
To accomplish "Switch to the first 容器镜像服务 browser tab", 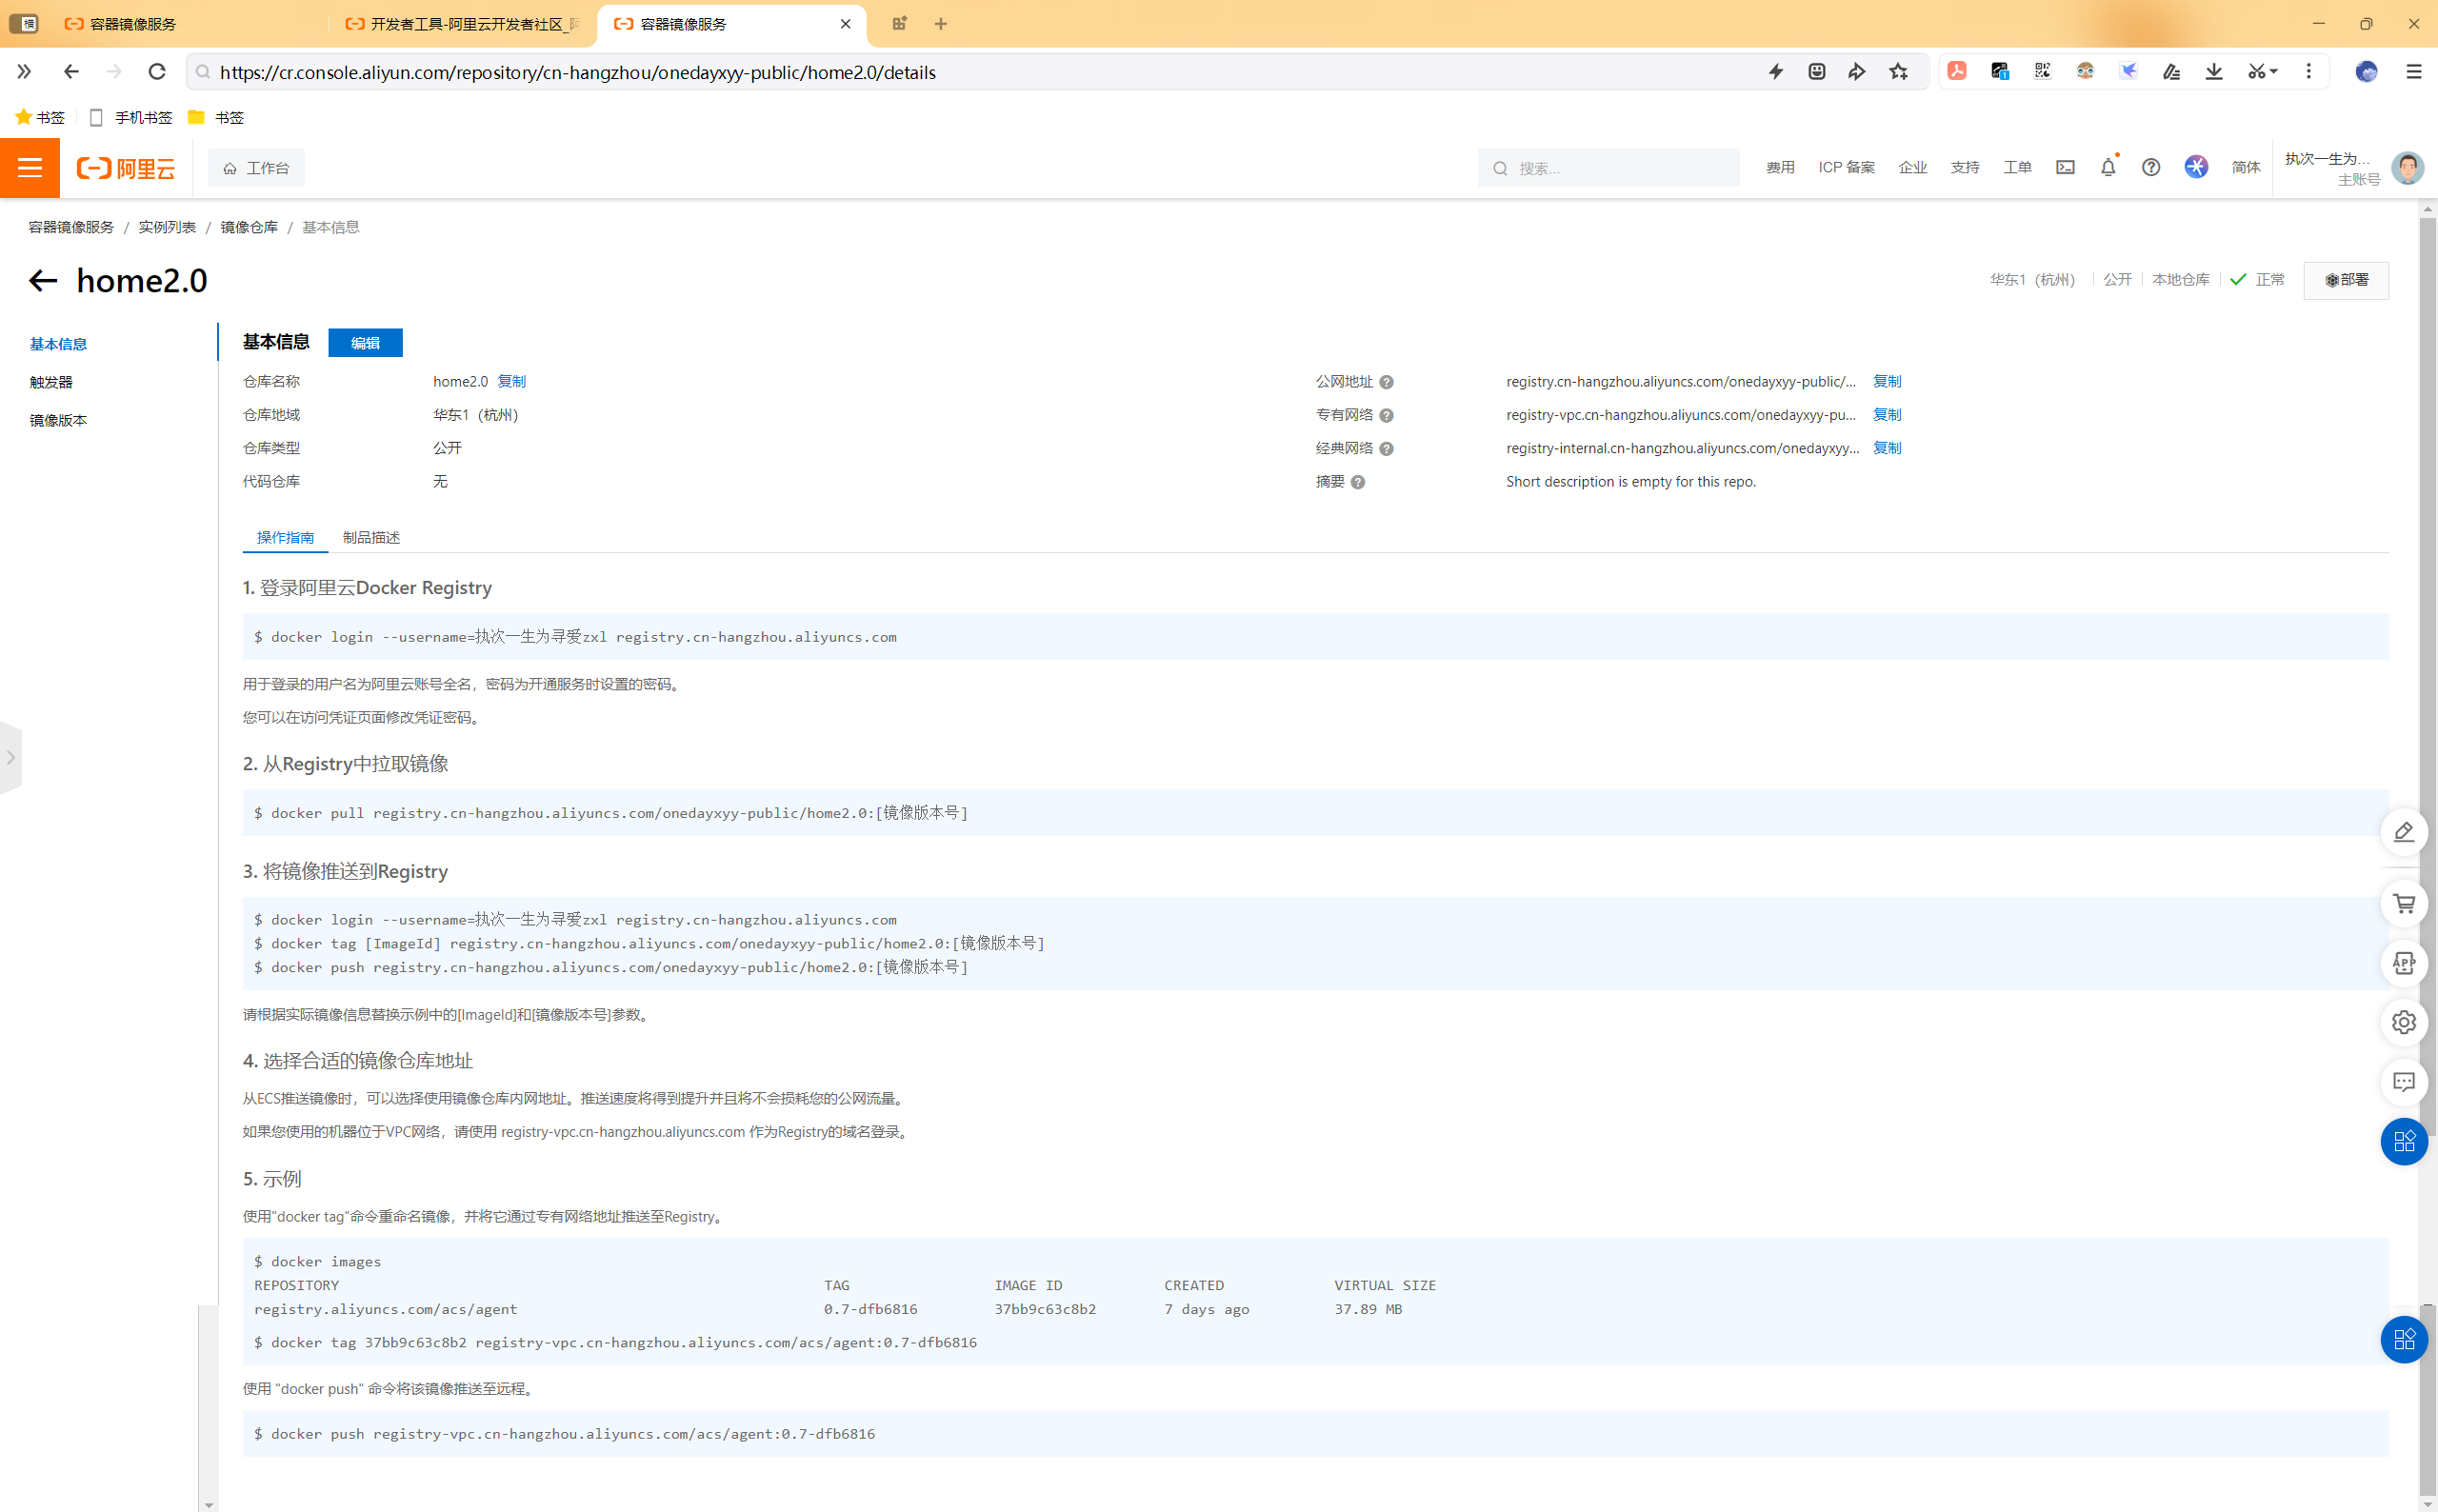I will pyautogui.click(x=190, y=24).
